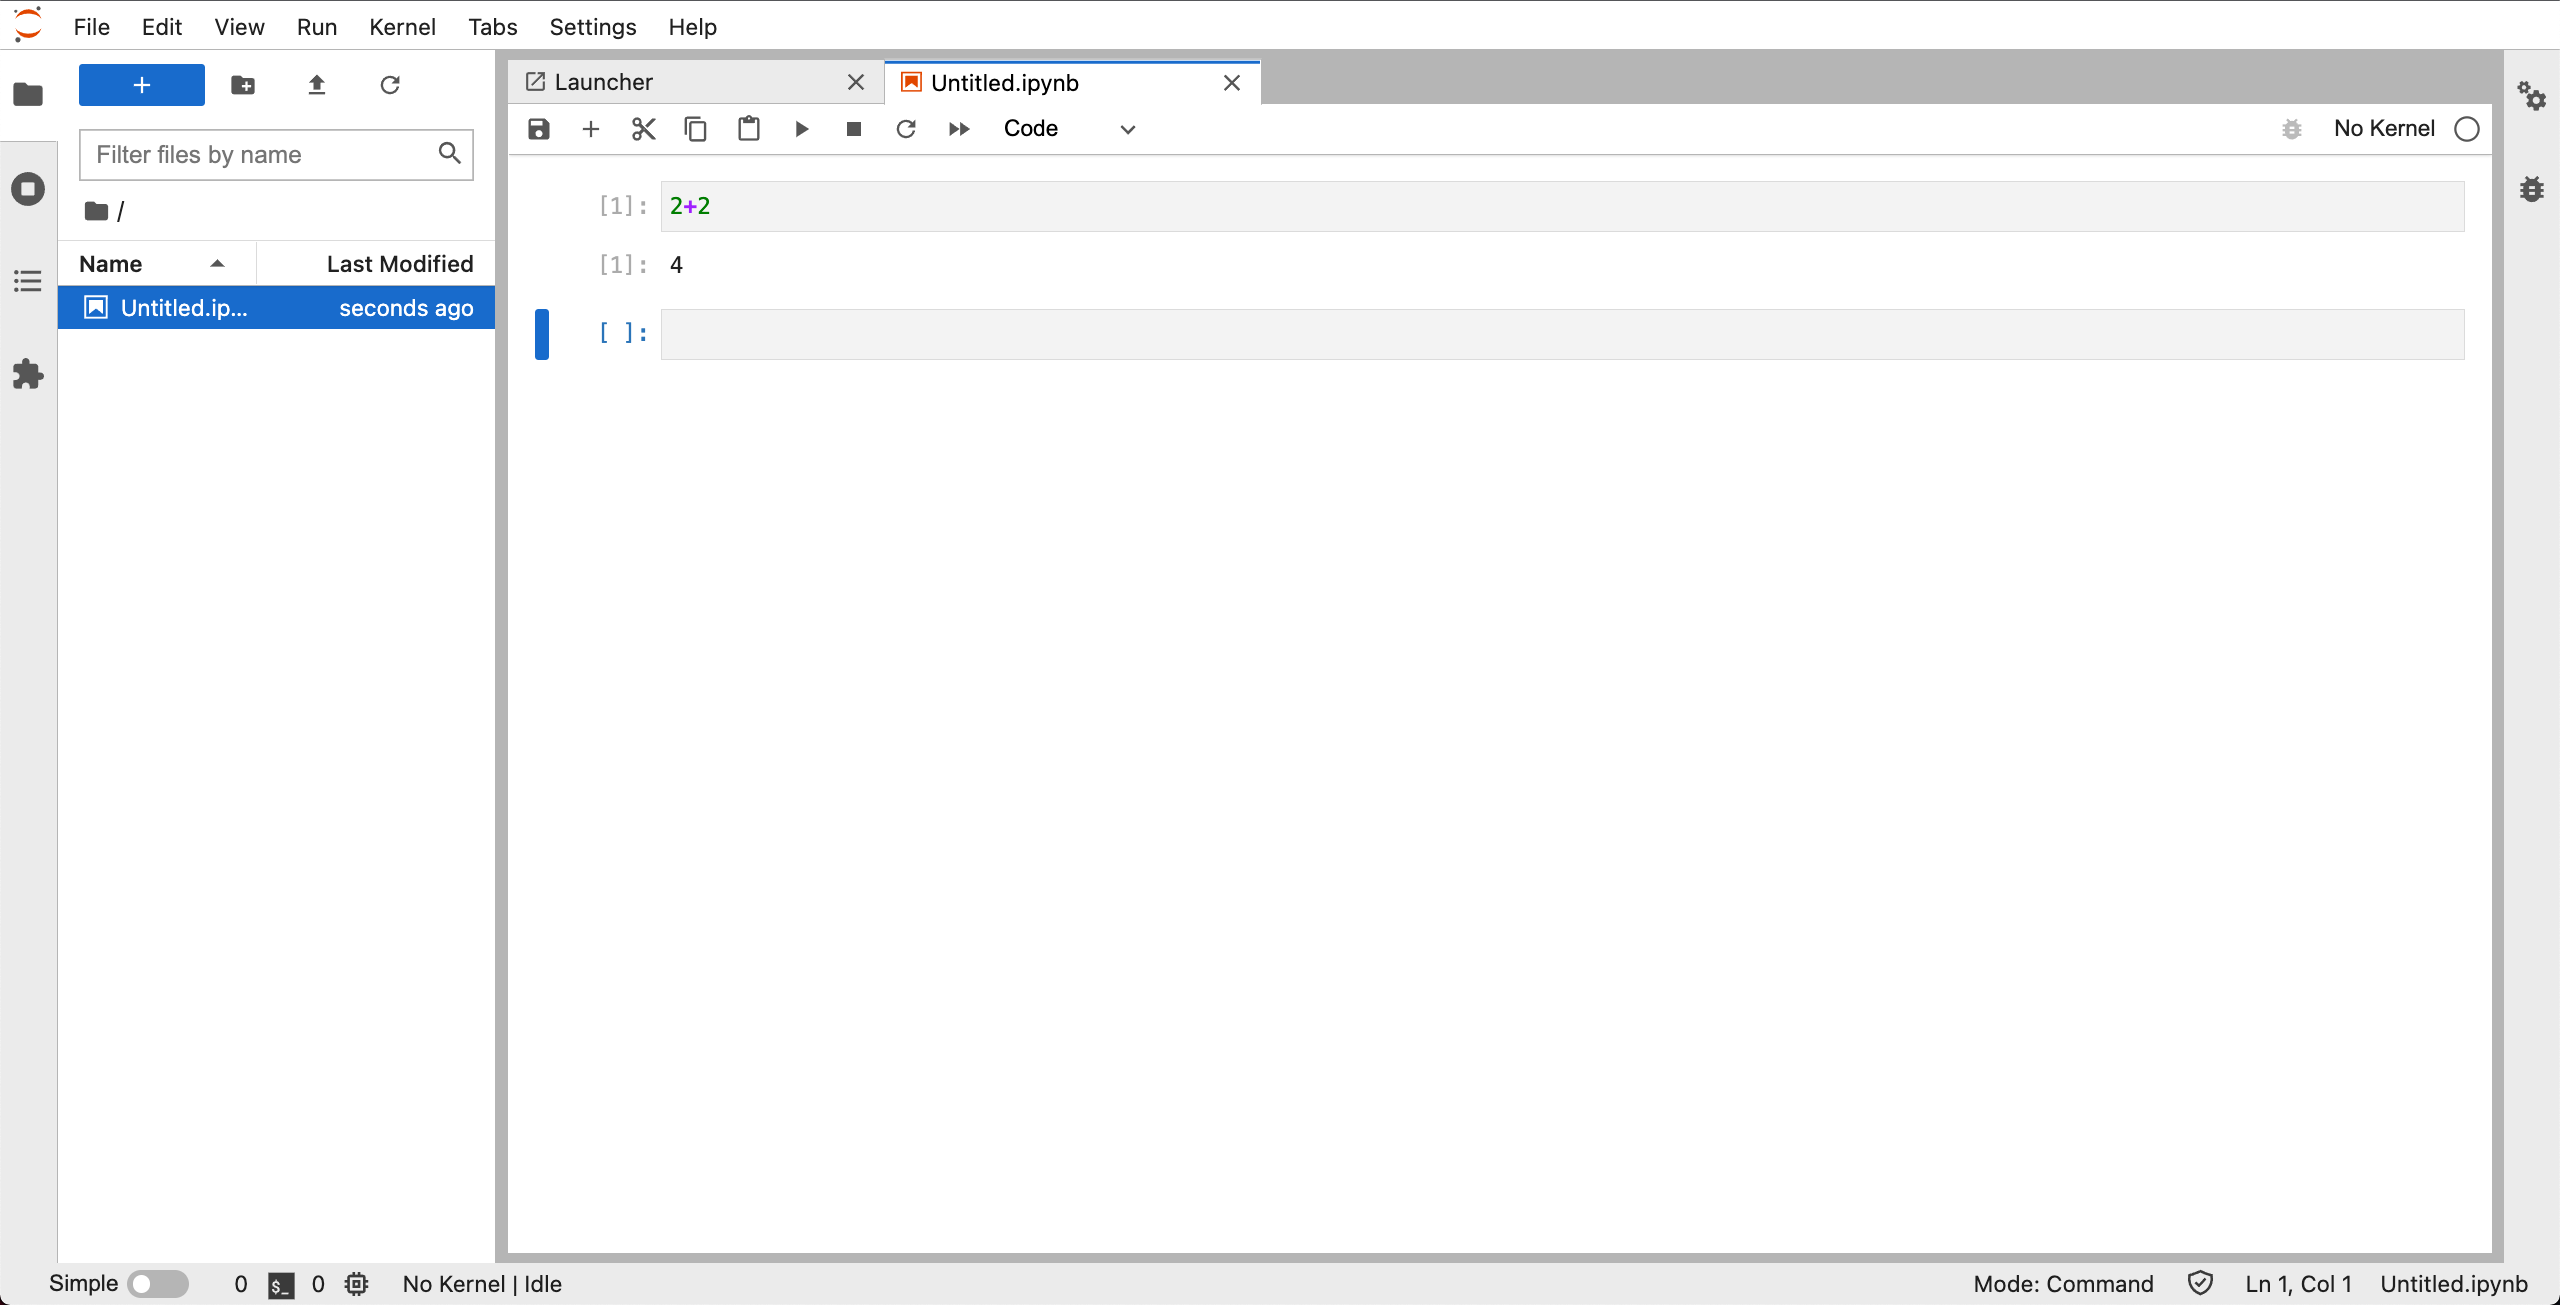The height and width of the screenshot is (1305, 2560).
Task: Upload files using the upload button
Action: coord(316,85)
